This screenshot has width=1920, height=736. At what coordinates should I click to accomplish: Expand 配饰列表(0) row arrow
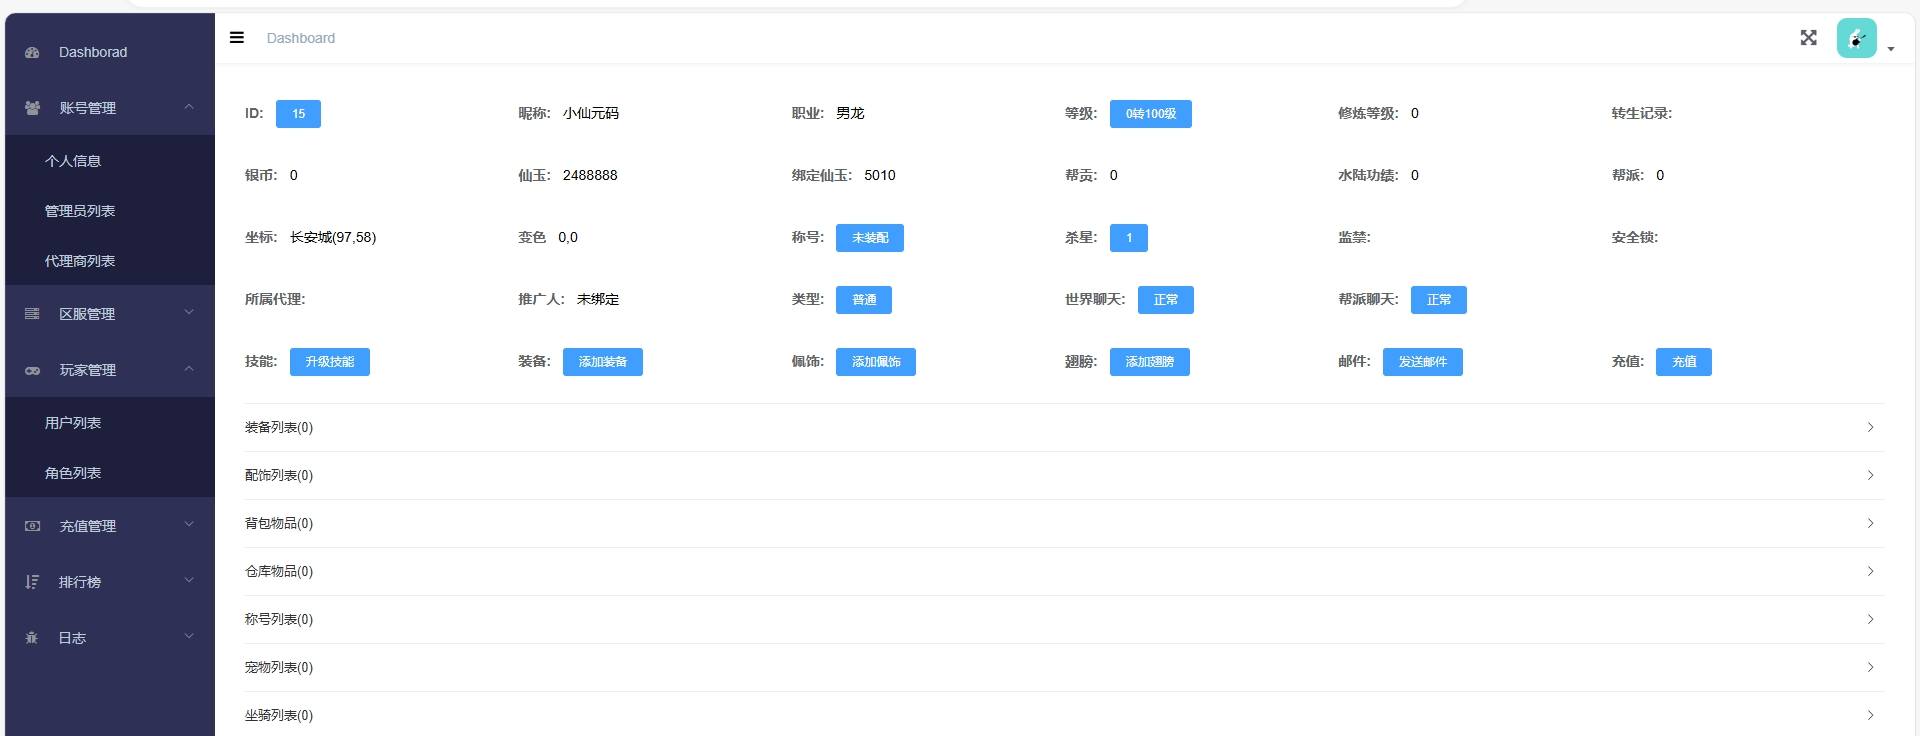(1870, 476)
